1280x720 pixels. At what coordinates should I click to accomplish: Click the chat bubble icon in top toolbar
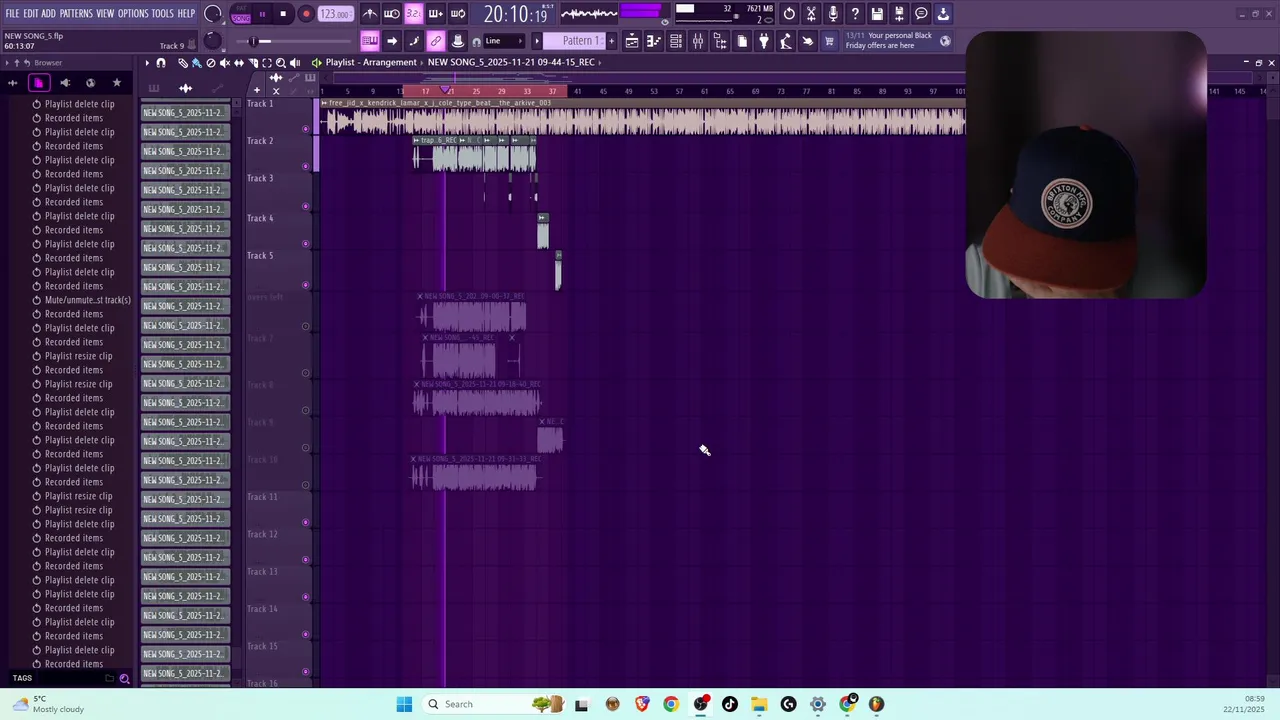click(921, 14)
